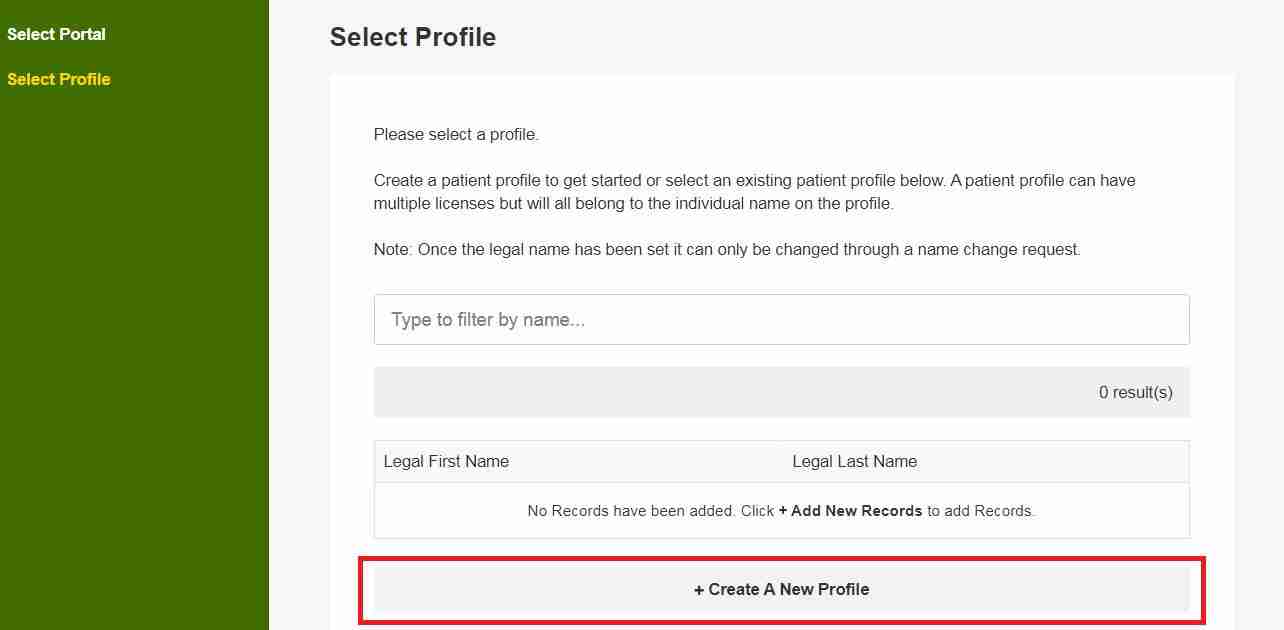The image size is (1284, 630).
Task: Click the gray results summary bar
Action: tap(700, 392)
